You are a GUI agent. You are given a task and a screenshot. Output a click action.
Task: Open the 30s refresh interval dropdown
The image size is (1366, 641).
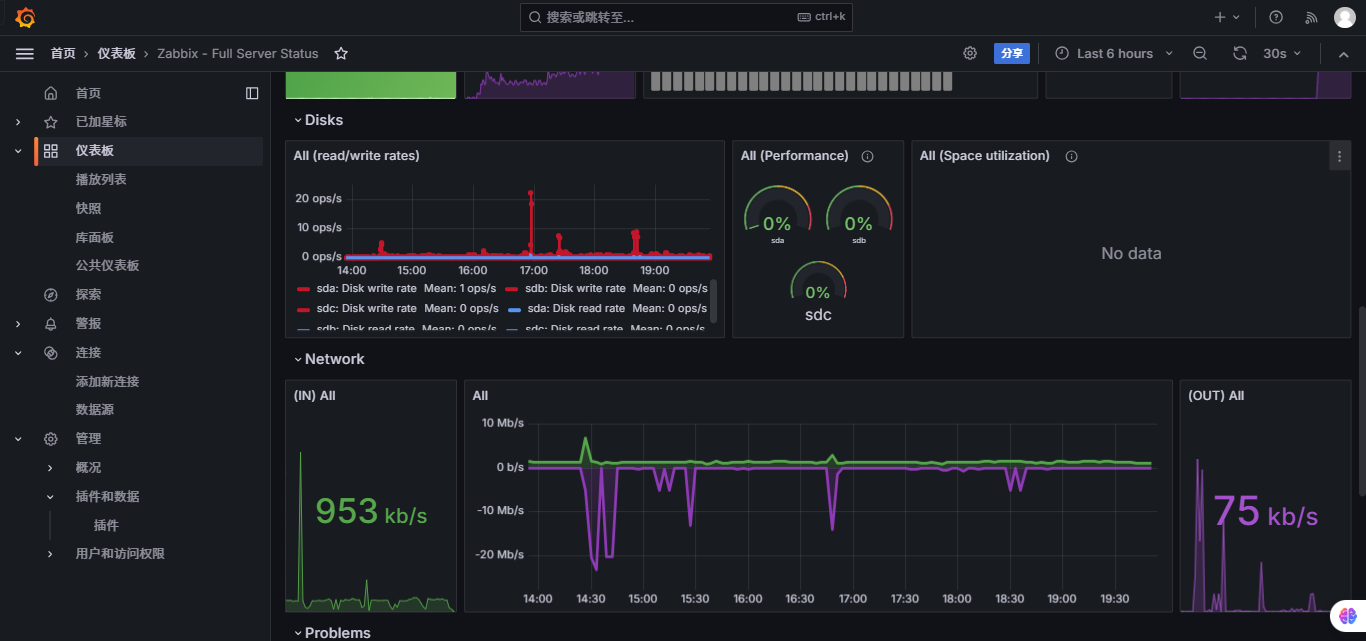click(x=1282, y=54)
